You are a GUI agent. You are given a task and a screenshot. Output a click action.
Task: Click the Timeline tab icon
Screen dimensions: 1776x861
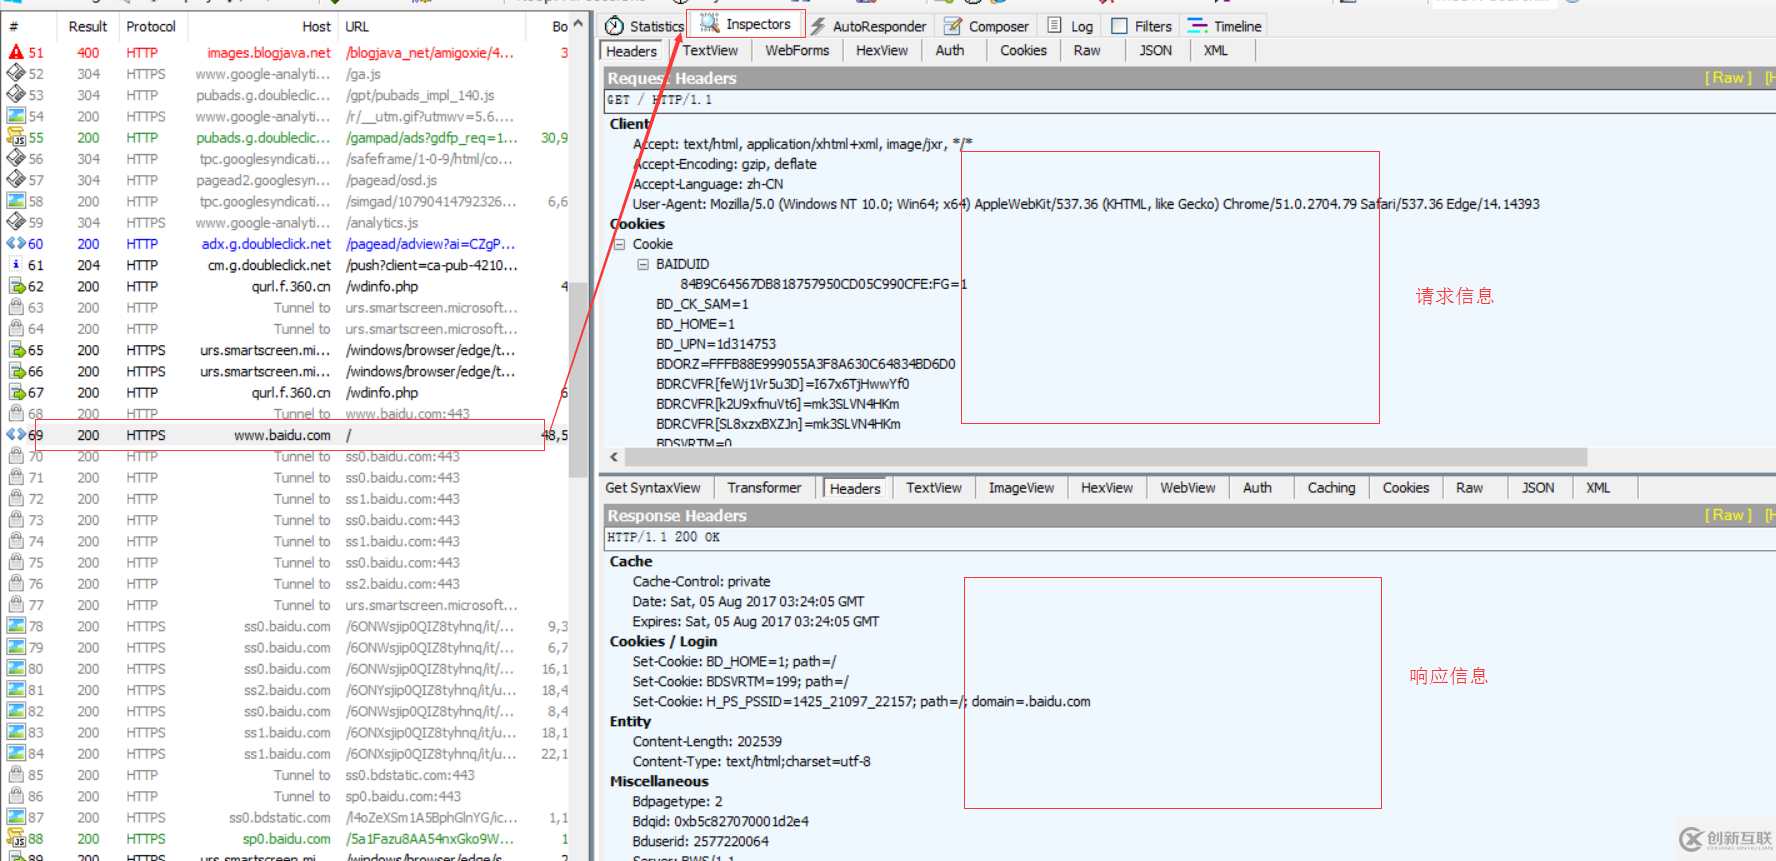pos(1197,26)
